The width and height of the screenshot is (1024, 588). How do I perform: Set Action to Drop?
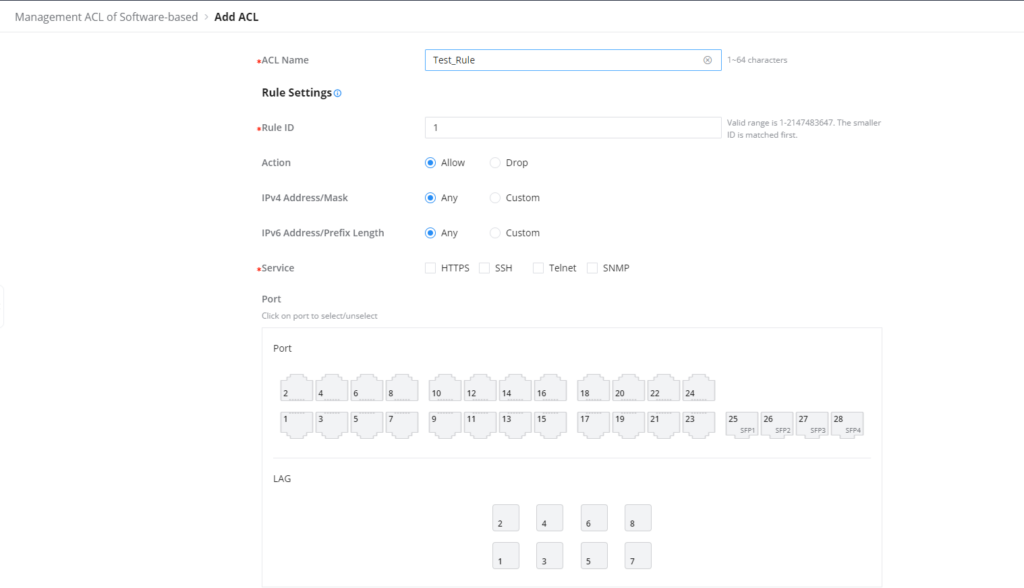(x=495, y=163)
